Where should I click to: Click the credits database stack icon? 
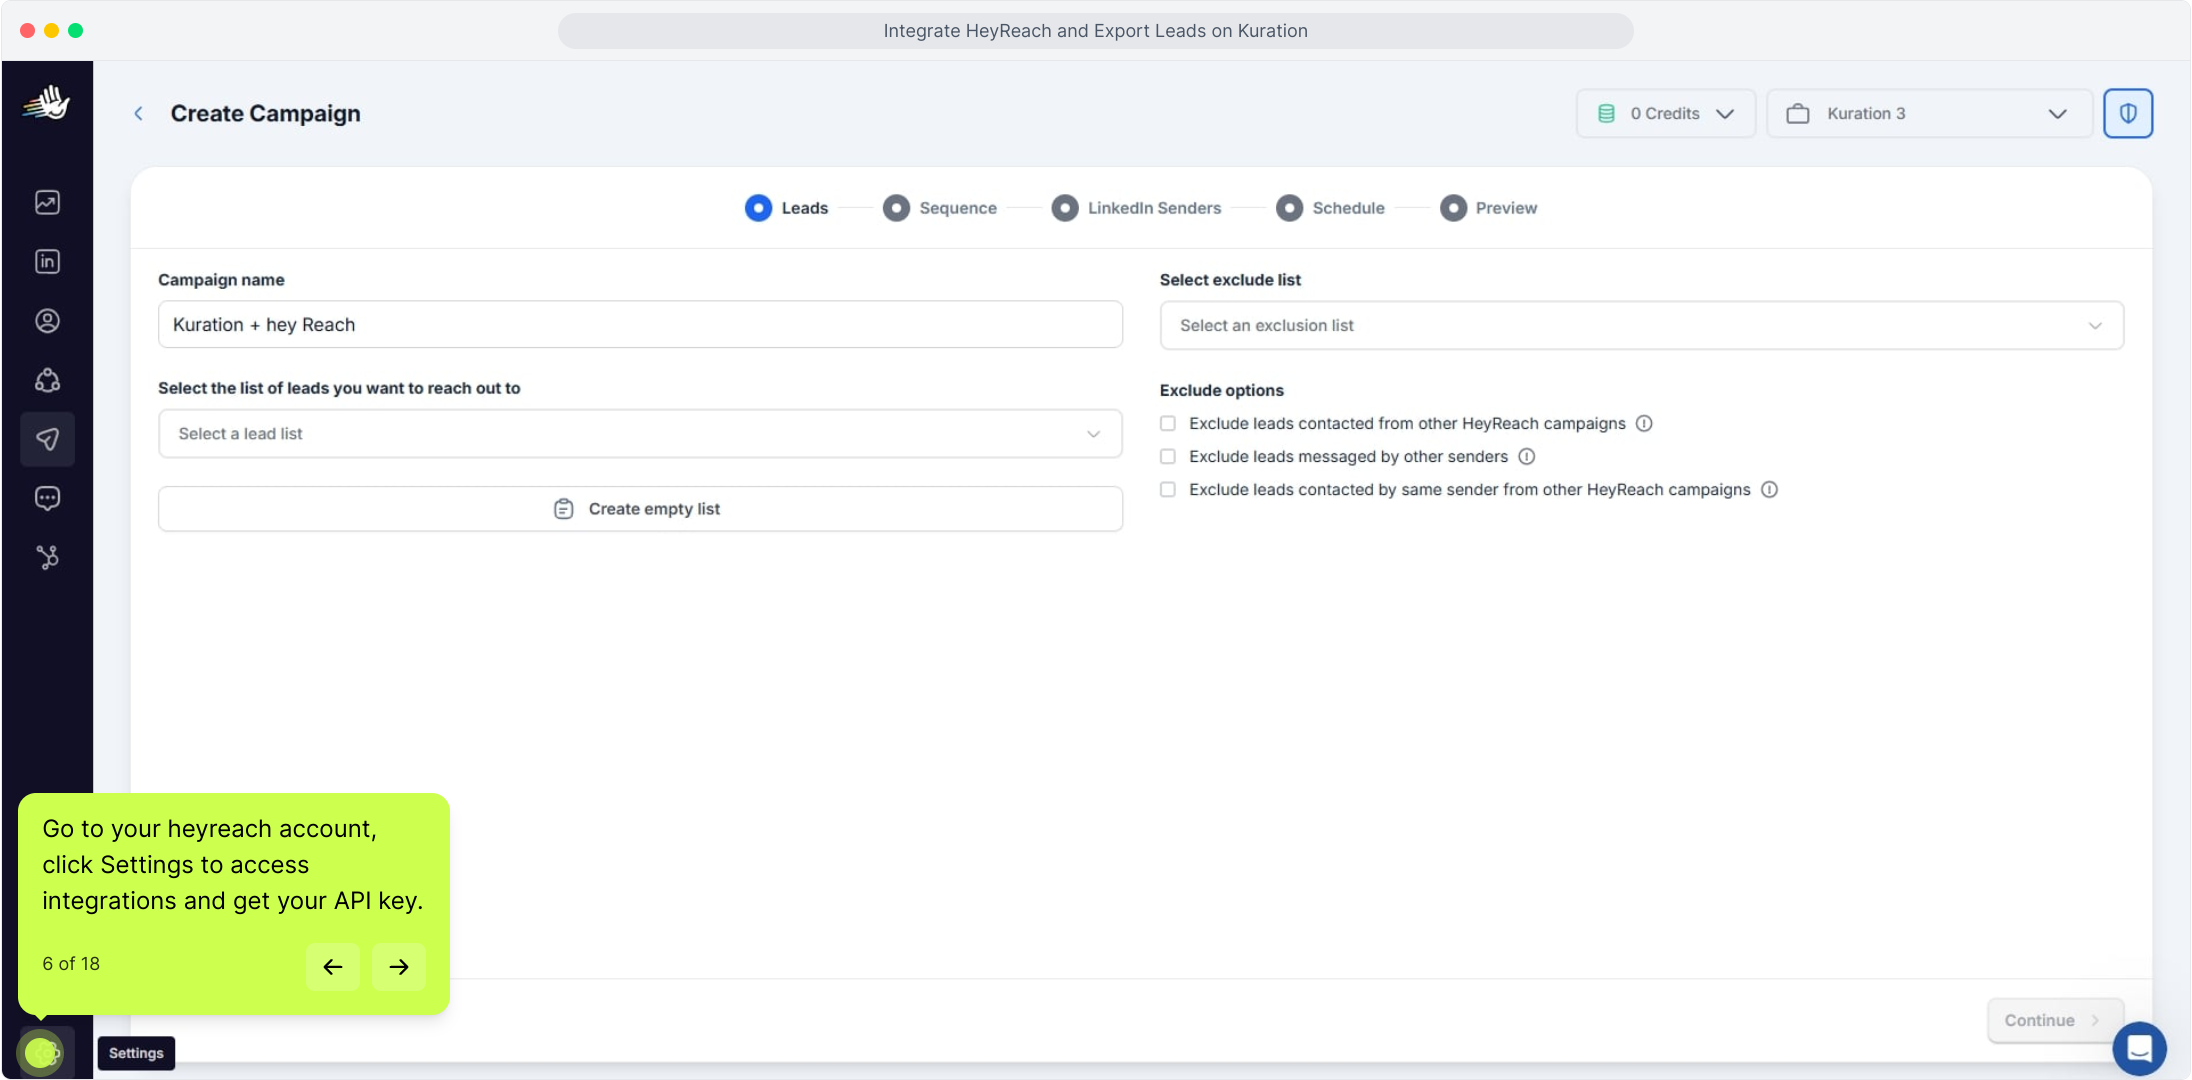point(1606,114)
